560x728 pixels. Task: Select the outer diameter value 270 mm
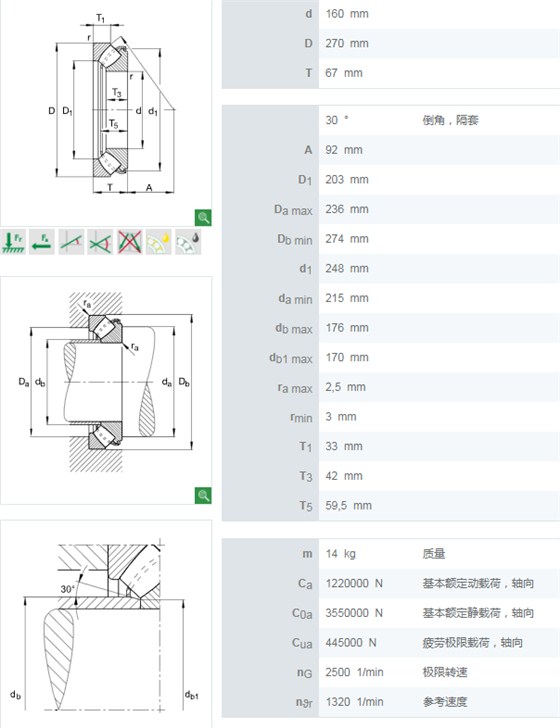click(347, 44)
